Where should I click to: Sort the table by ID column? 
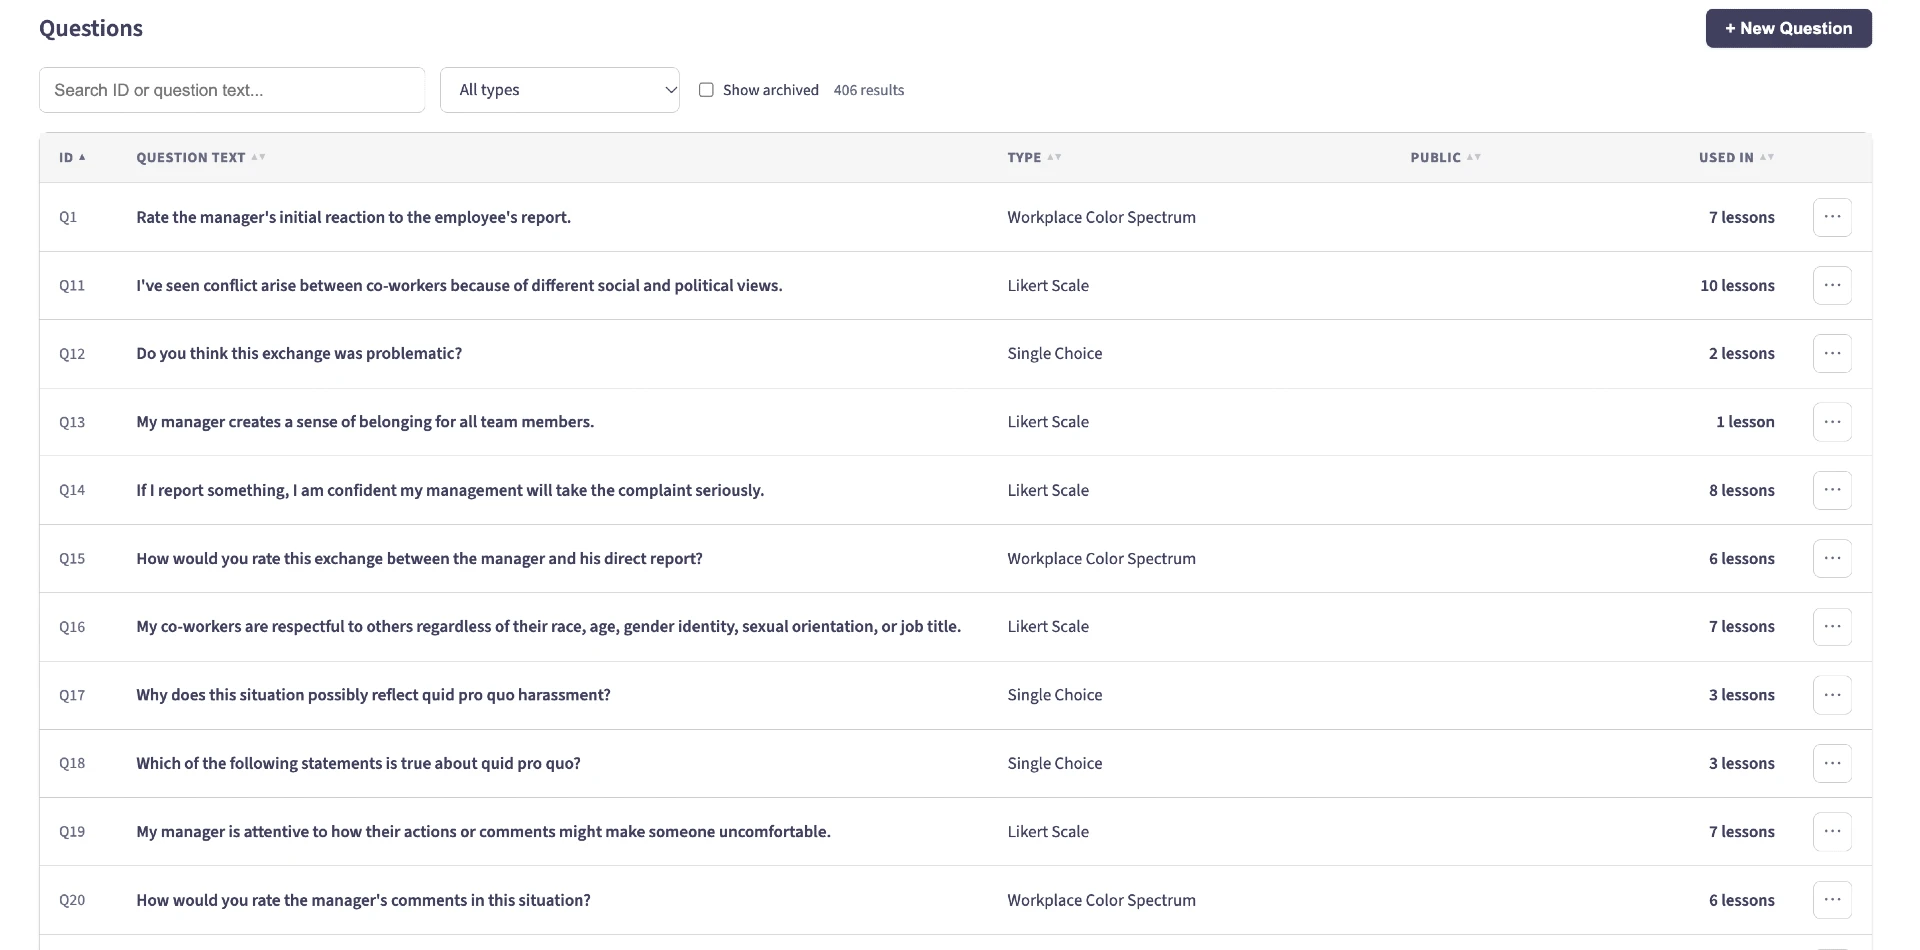[72, 157]
